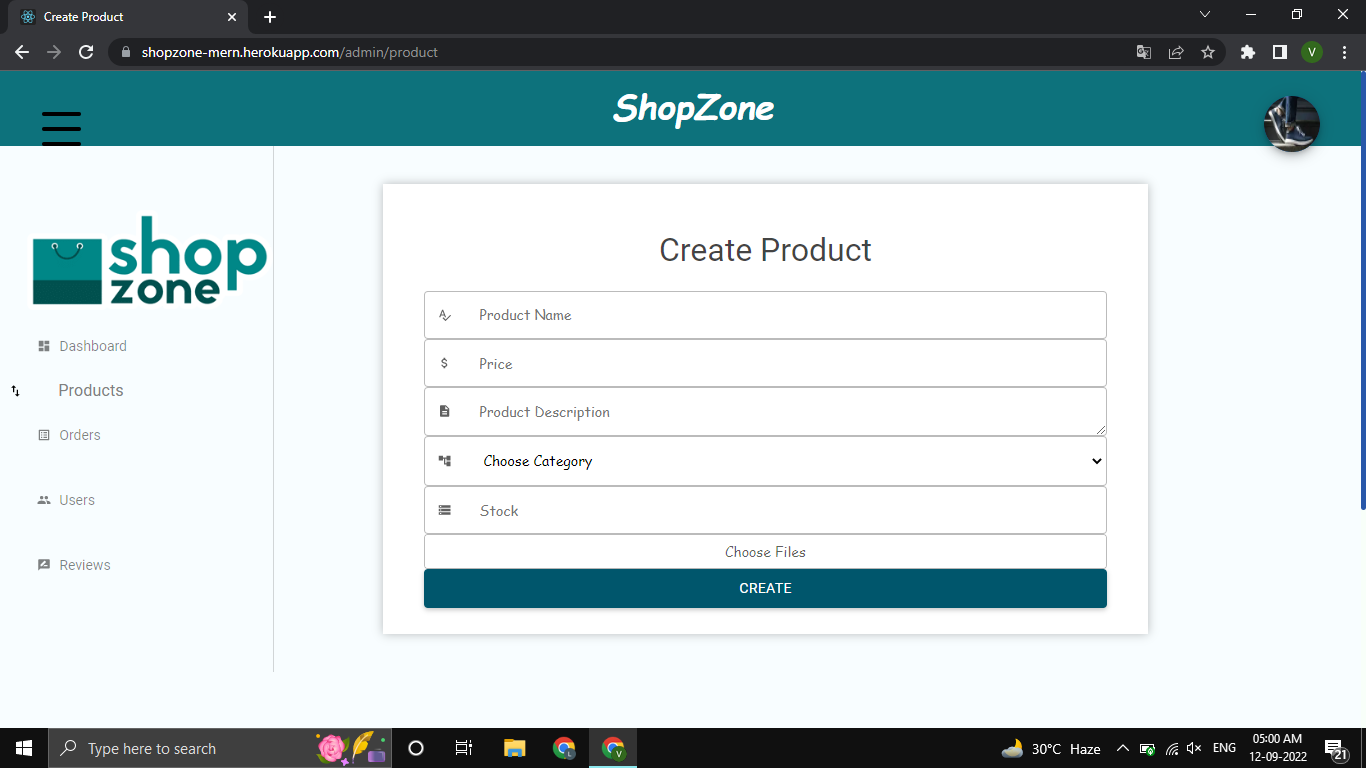1366x768 pixels.
Task: Click the CREATE button
Action: (x=765, y=588)
